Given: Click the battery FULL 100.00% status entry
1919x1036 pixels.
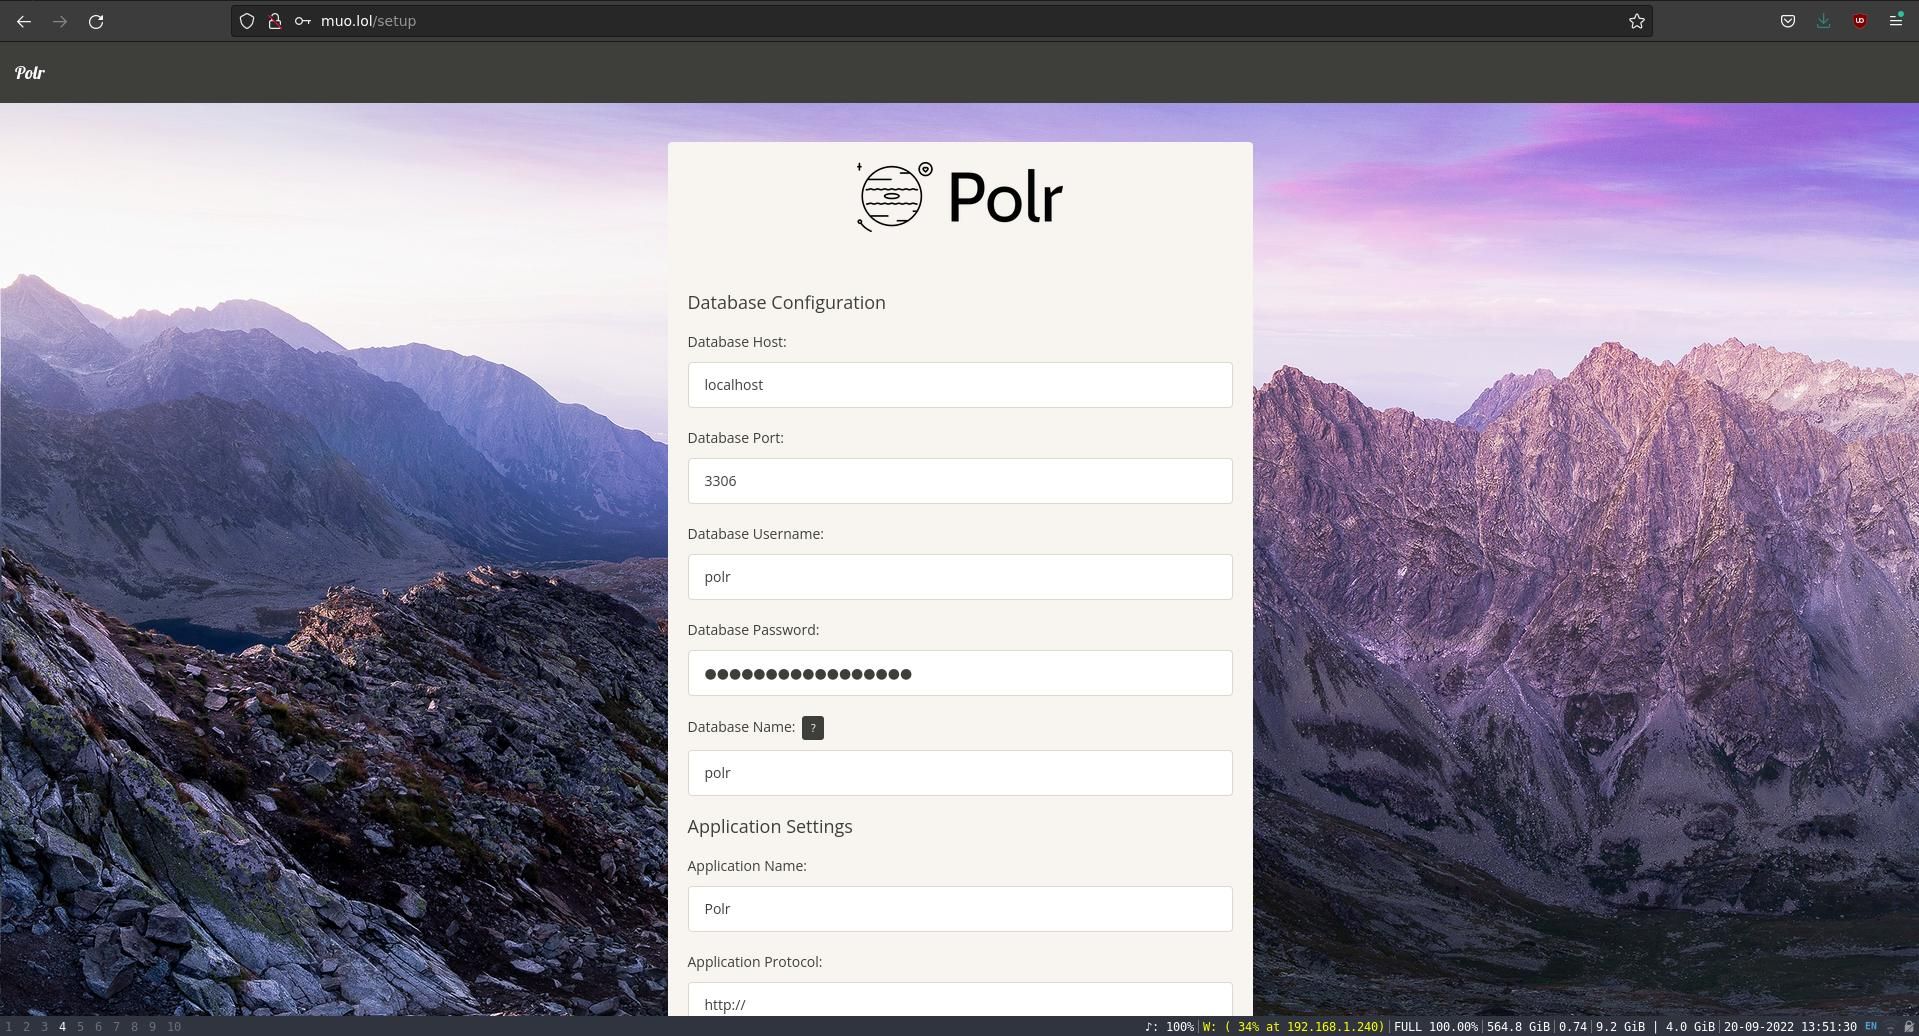Looking at the screenshot, I should point(1436,1027).
